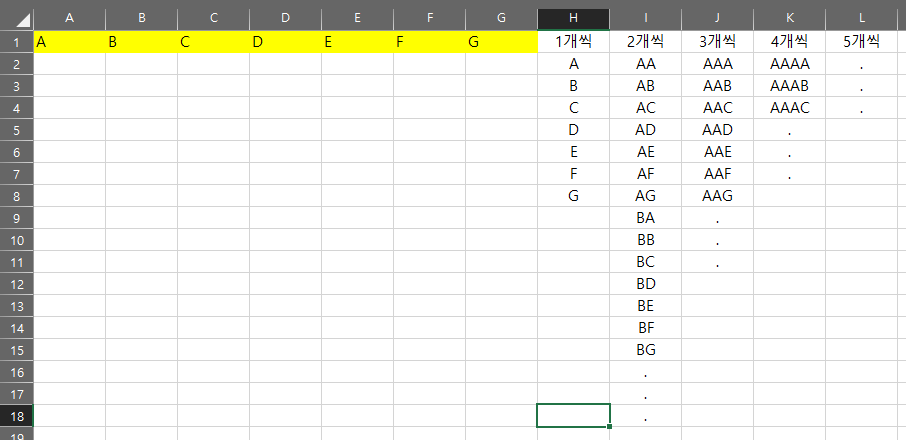The image size is (906, 440).
Task: Select column B header
Action: tap(142, 20)
